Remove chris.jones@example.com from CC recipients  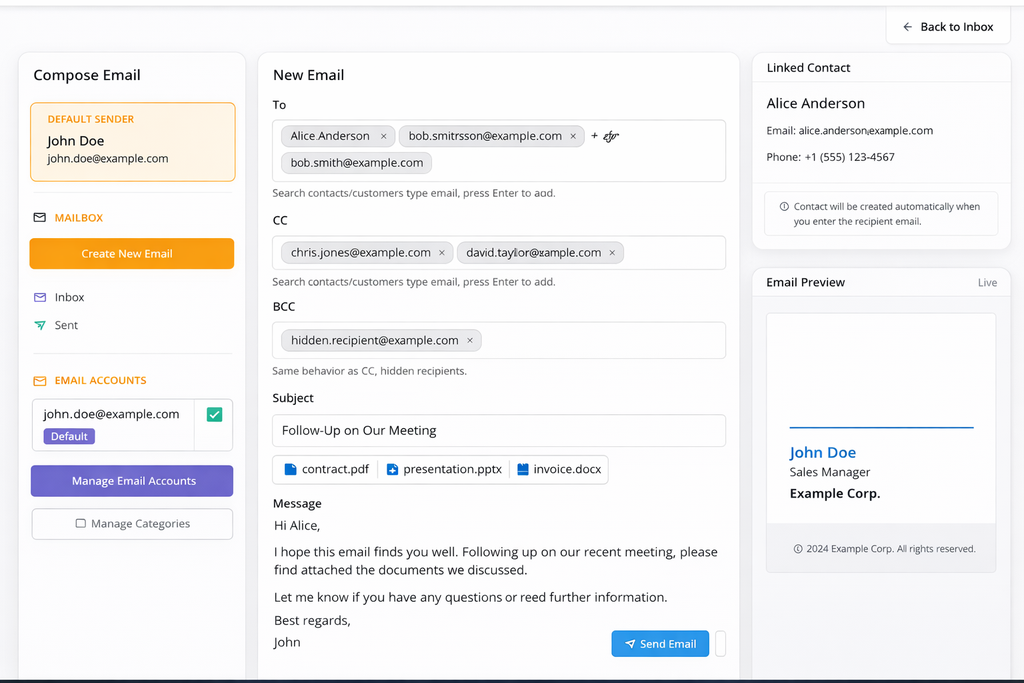coord(441,252)
